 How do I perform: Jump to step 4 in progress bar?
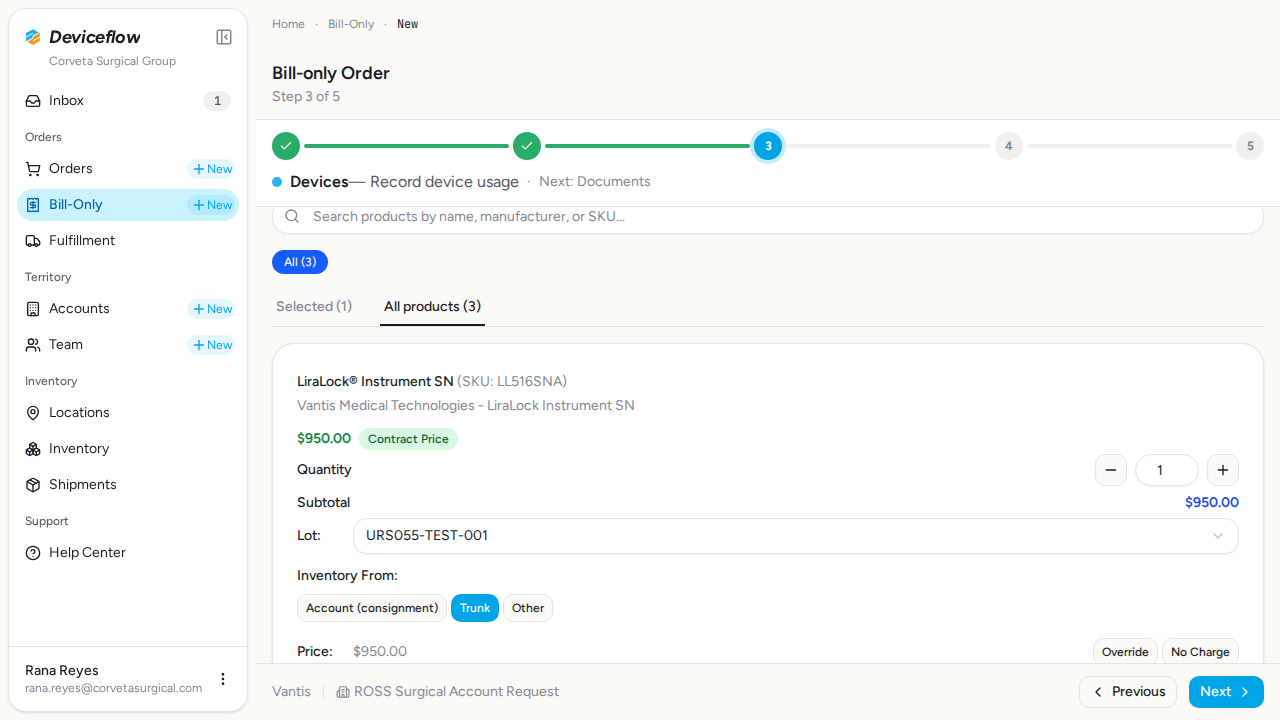(1008, 146)
